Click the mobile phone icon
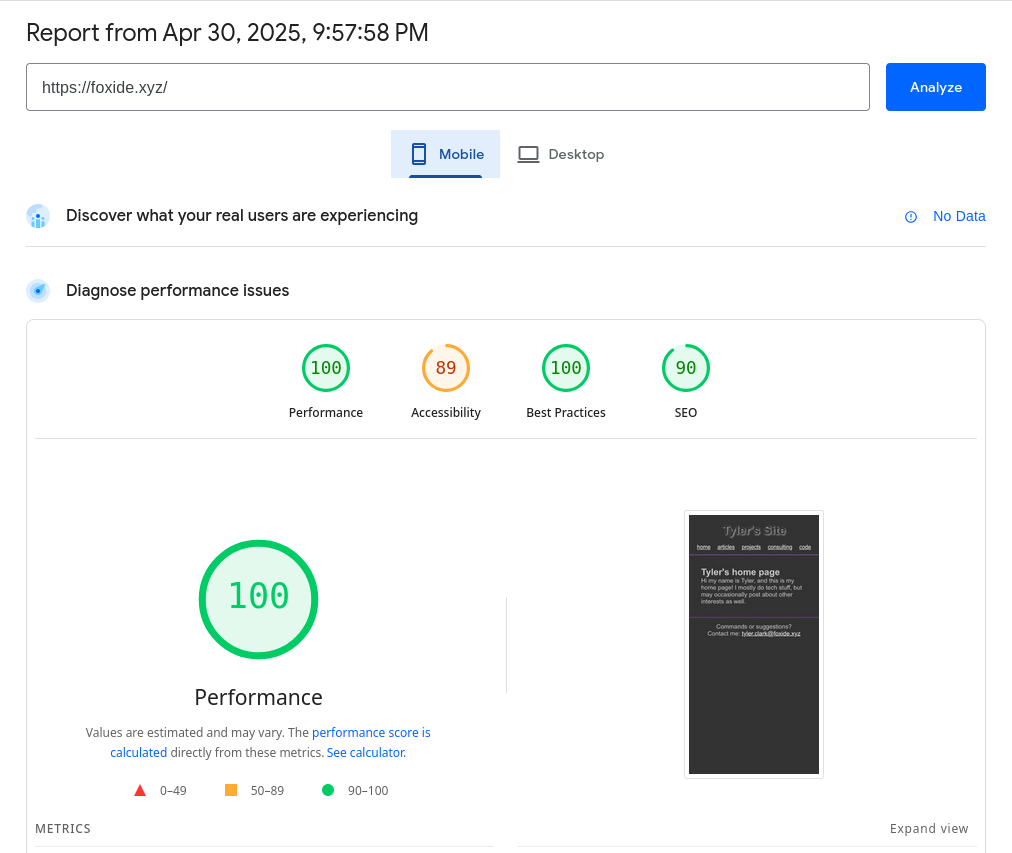1012x853 pixels. 419,154
